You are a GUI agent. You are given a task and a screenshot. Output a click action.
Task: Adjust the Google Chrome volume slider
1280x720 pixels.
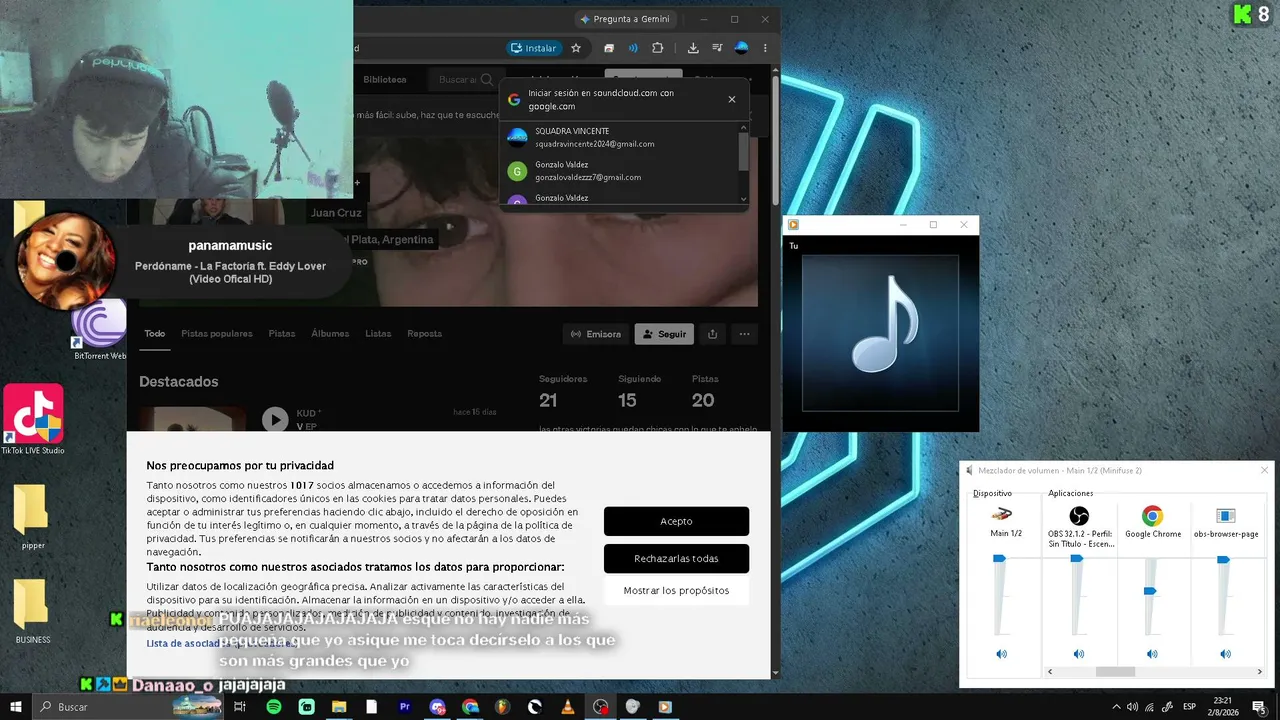click(x=1150, y=591)
